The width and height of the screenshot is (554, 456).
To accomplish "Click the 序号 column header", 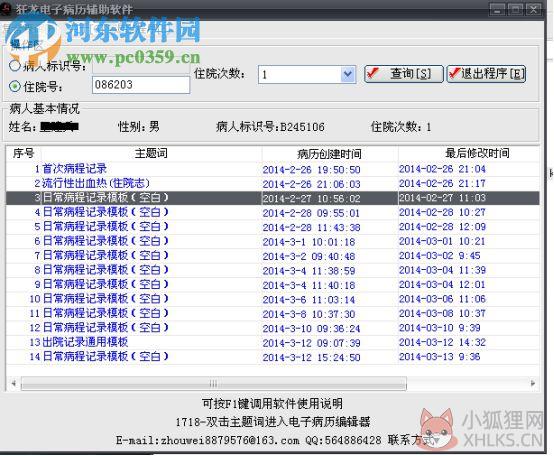I will pyautogui.click(x=23, y=153).
